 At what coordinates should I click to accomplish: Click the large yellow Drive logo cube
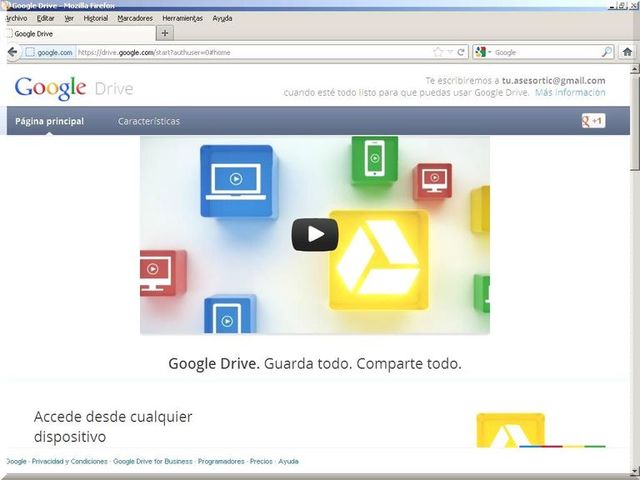(379, 260)
